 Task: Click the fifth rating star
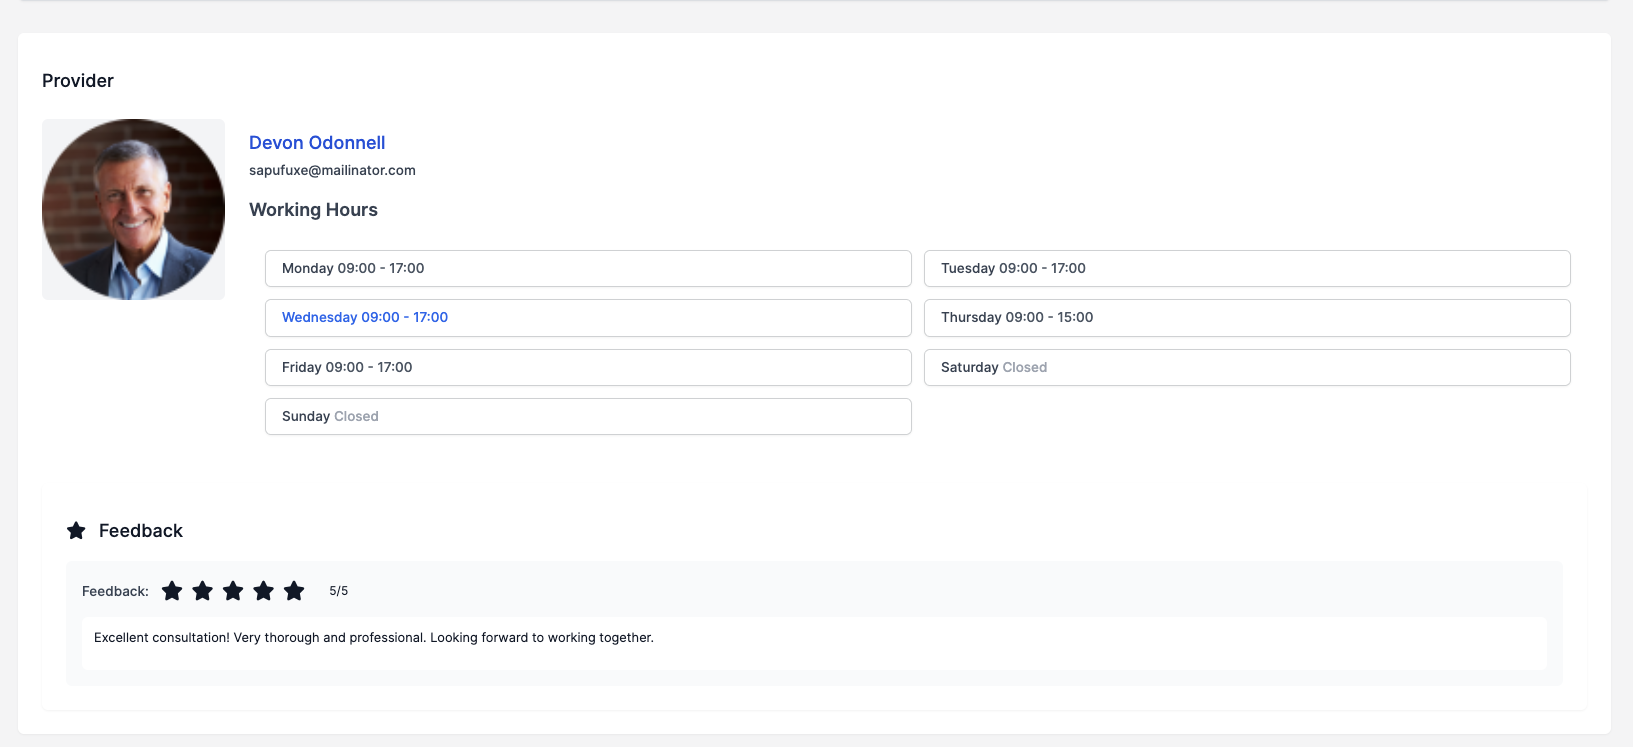pos(294,591)
